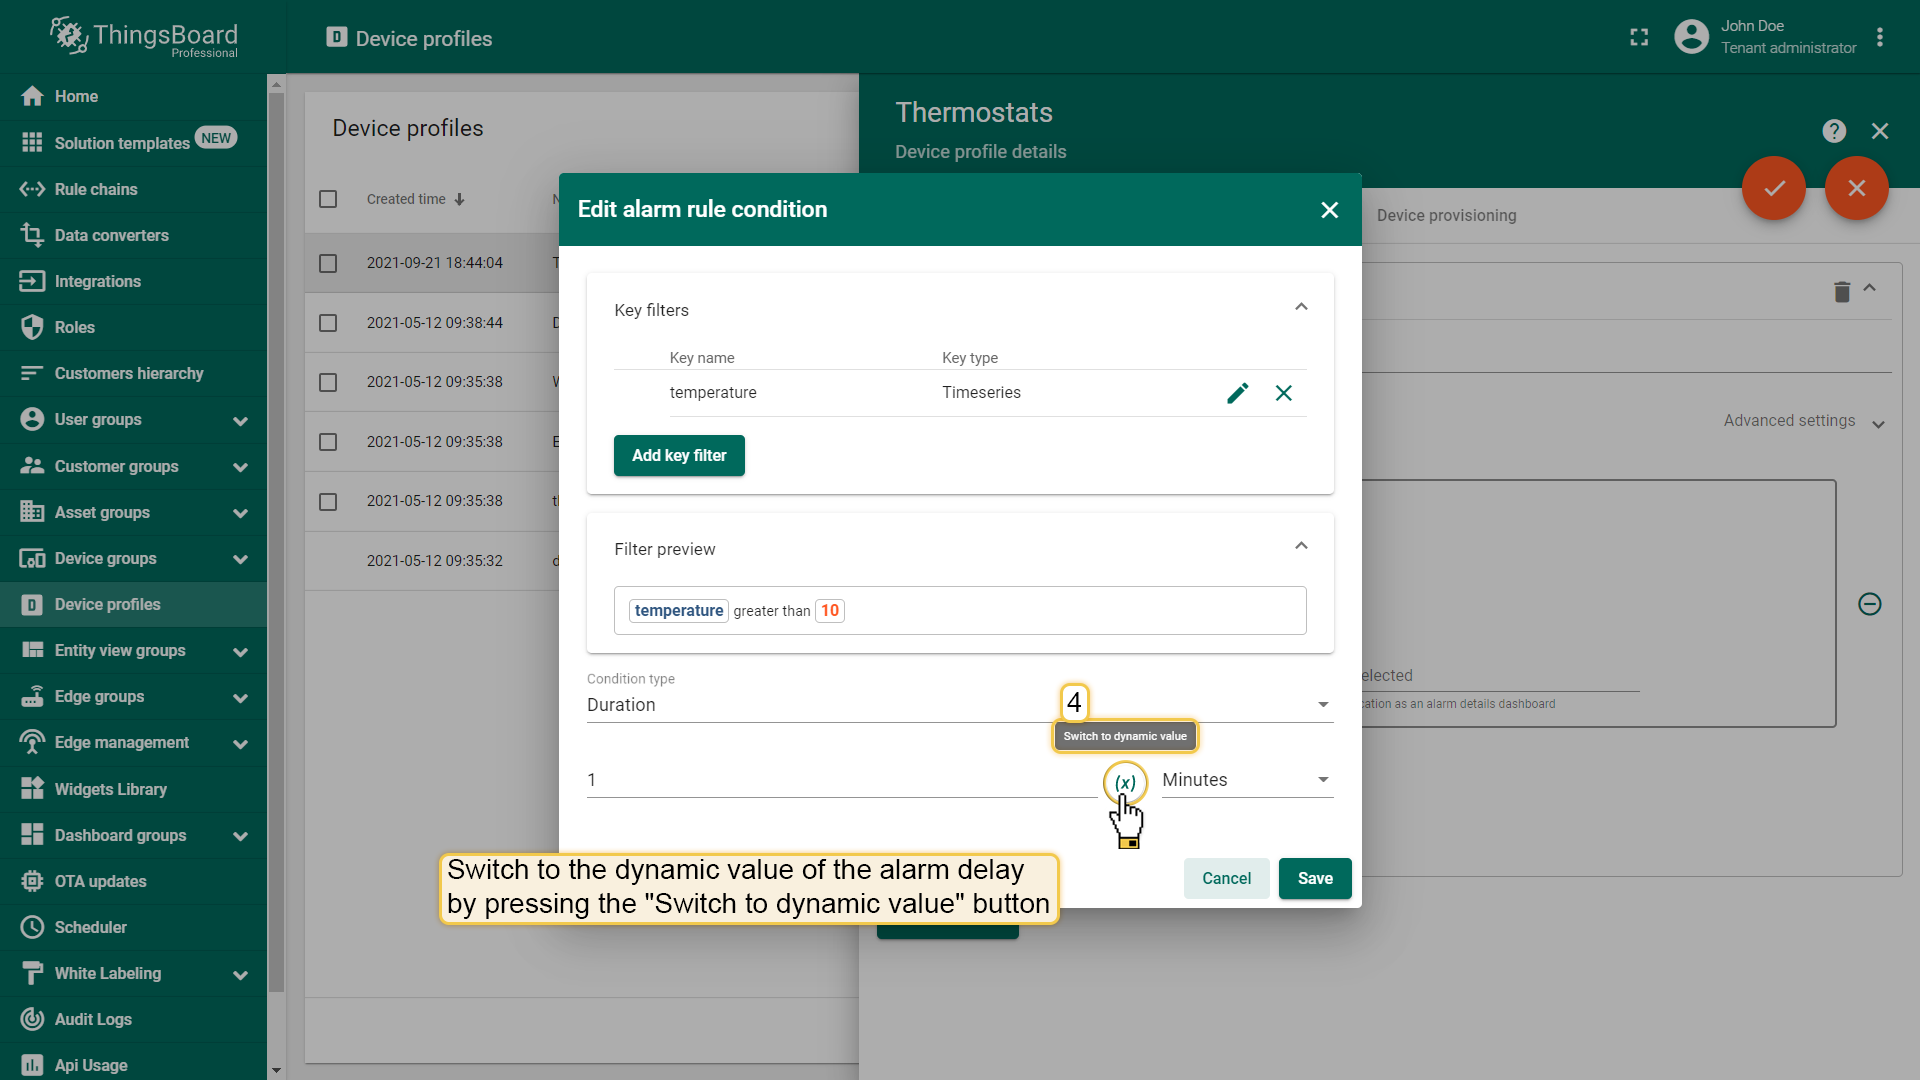Click the Add key filter button
The height and width of the screenshot is (1080, 1920).
click(679, 456)
